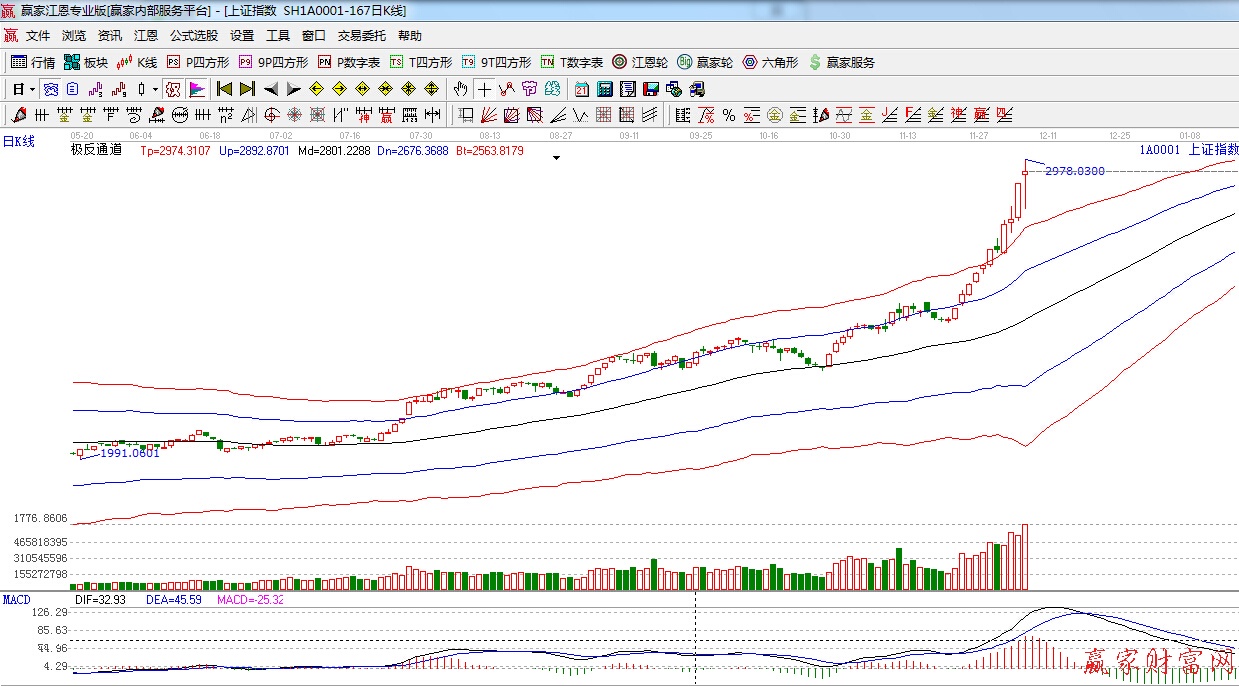1239x686 pixels.
Task: Click the 赢家服务 dollar-sign button
Action: click(x=841, y=62)
